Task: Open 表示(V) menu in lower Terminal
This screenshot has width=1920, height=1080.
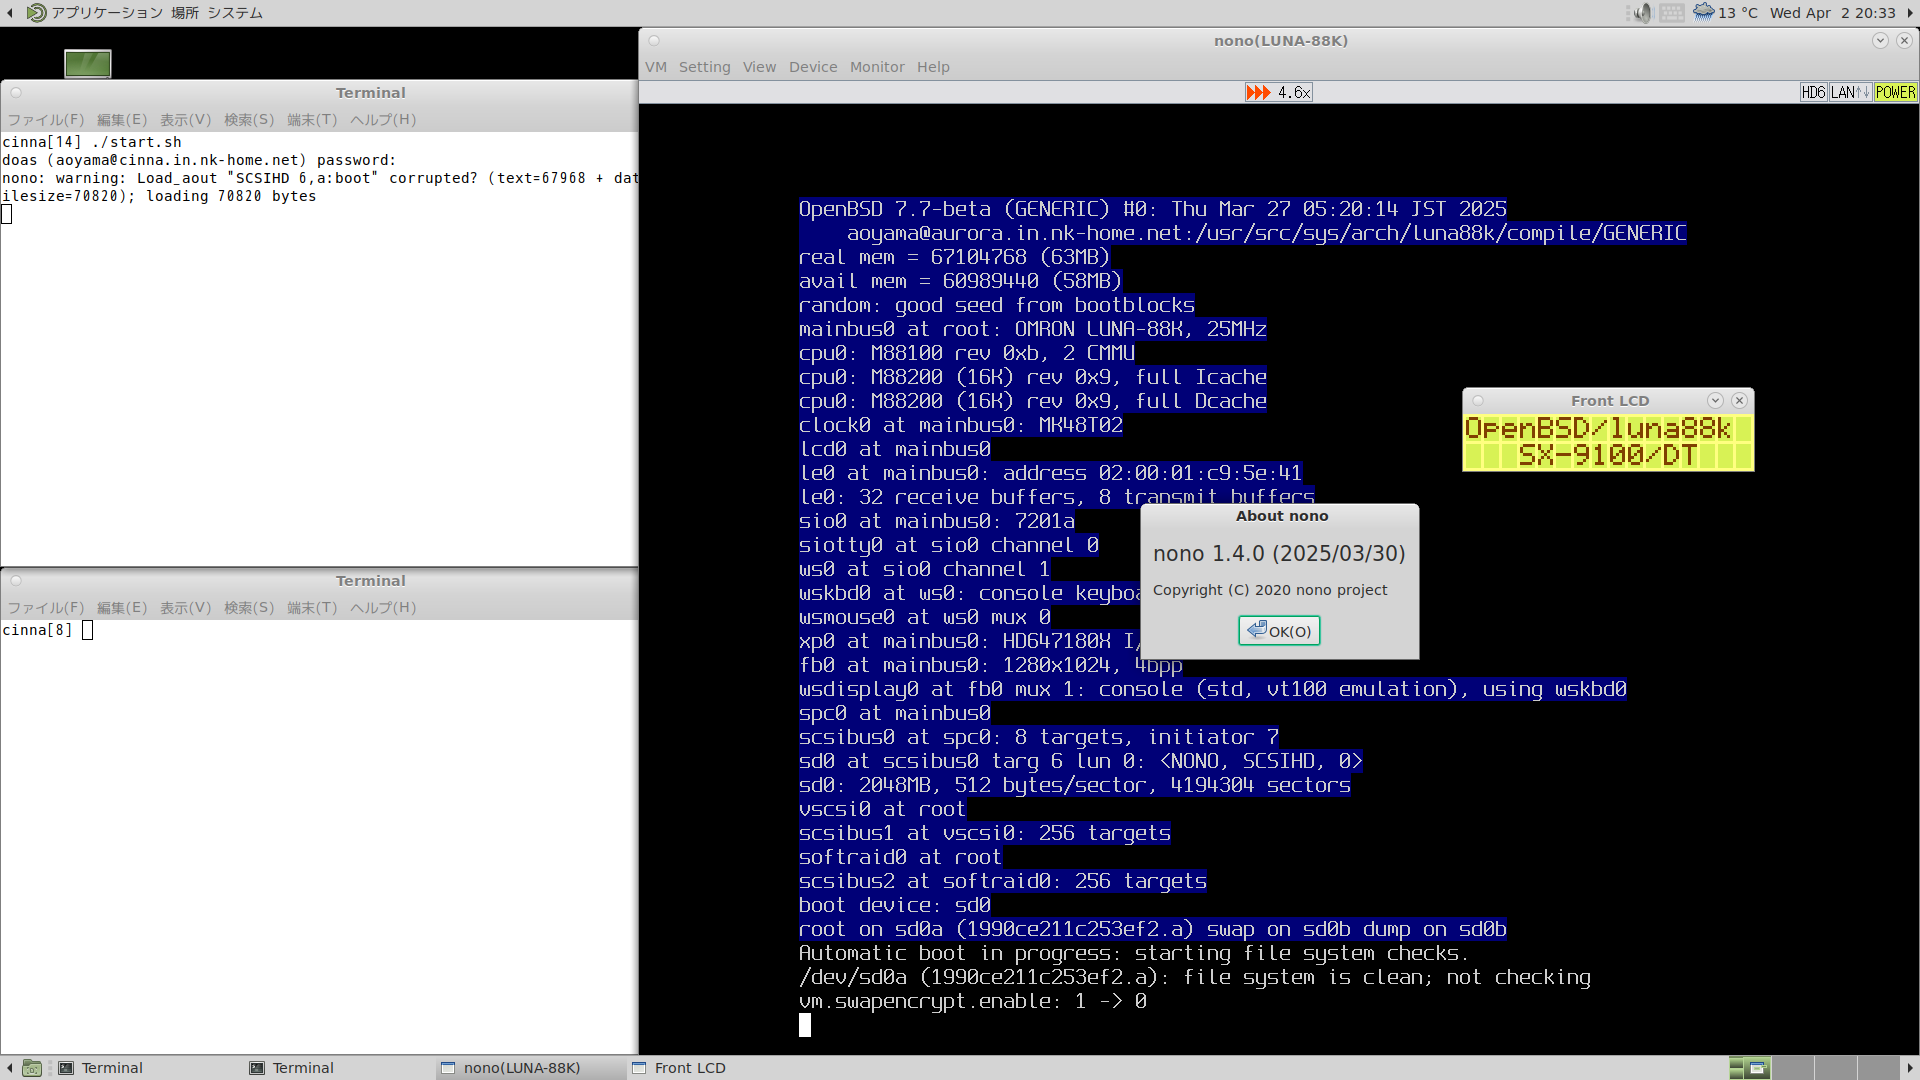Action: [186, 608]
